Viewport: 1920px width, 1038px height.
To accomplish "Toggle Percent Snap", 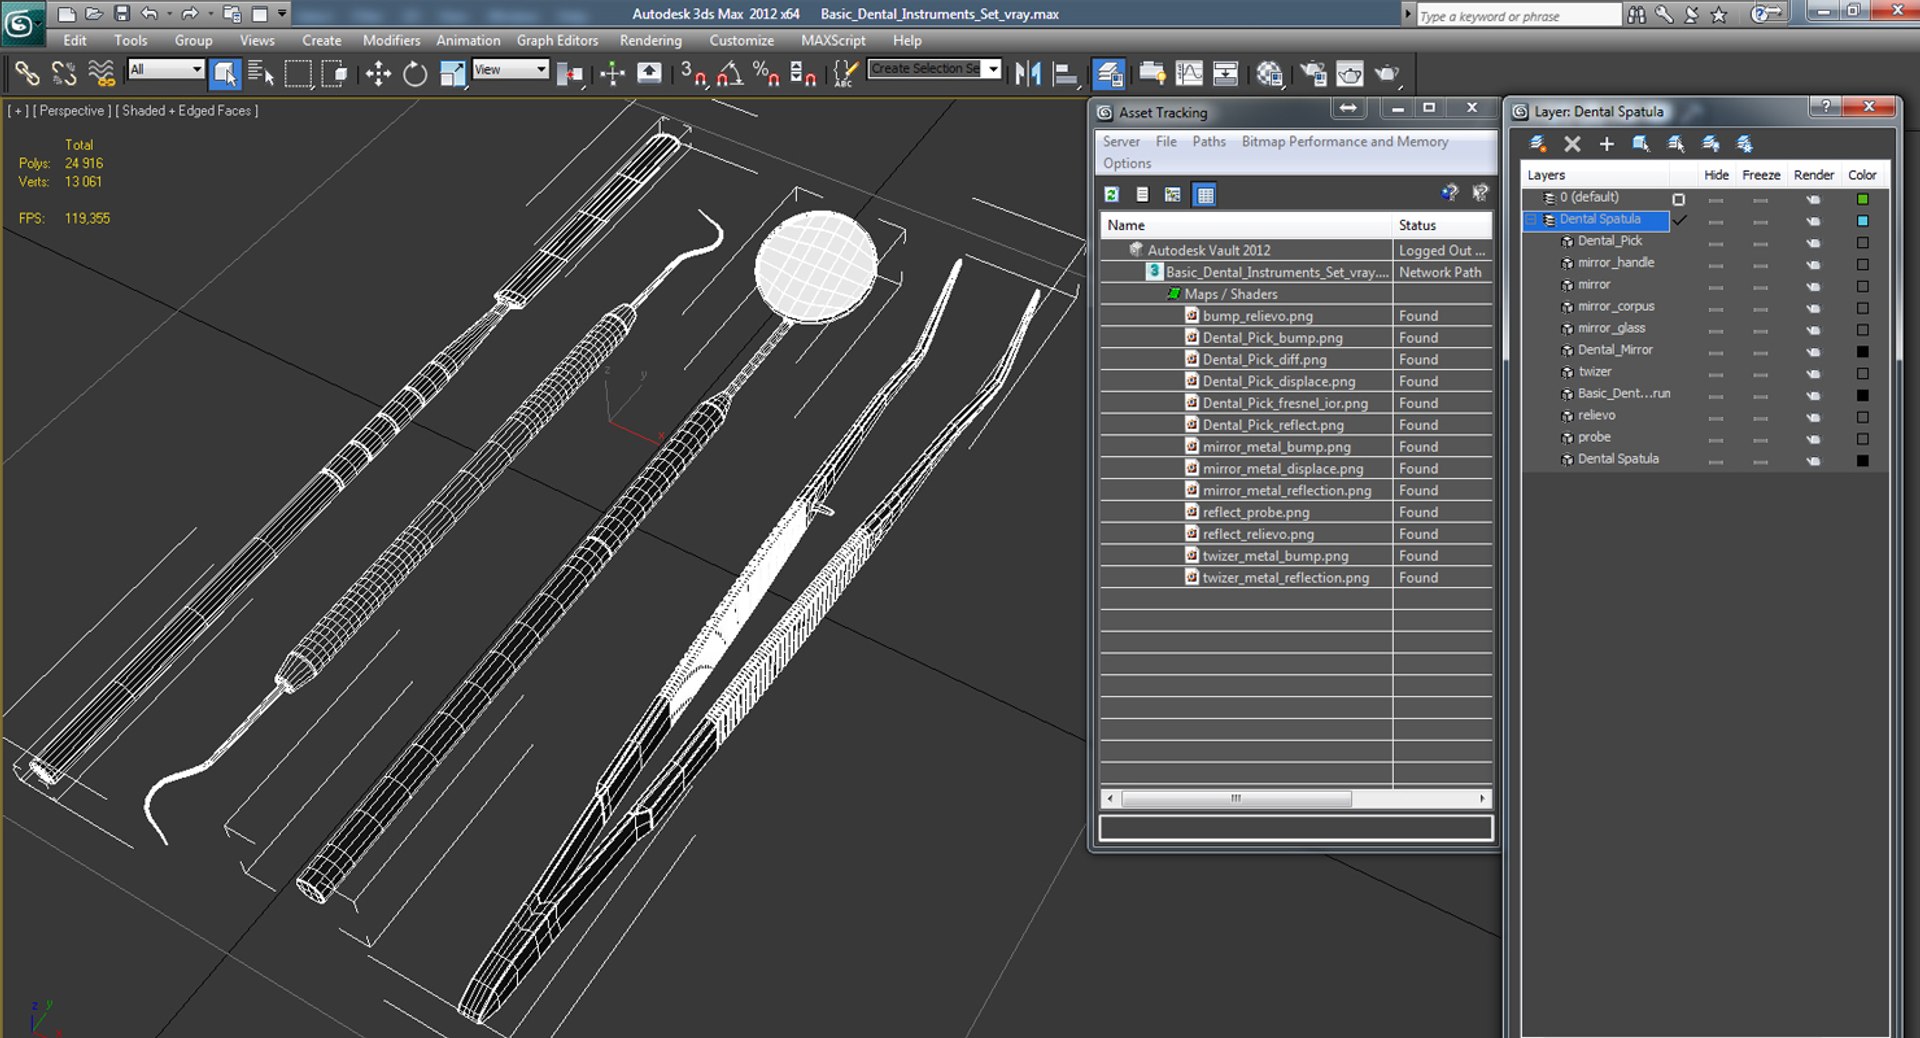I will (x=767, y=73).
